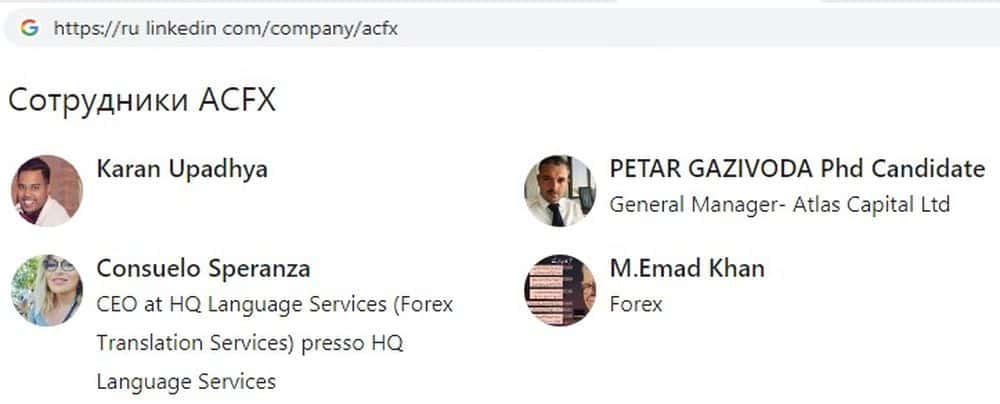
Task: Click the Google icon in address bar
Action: [29, 28]
